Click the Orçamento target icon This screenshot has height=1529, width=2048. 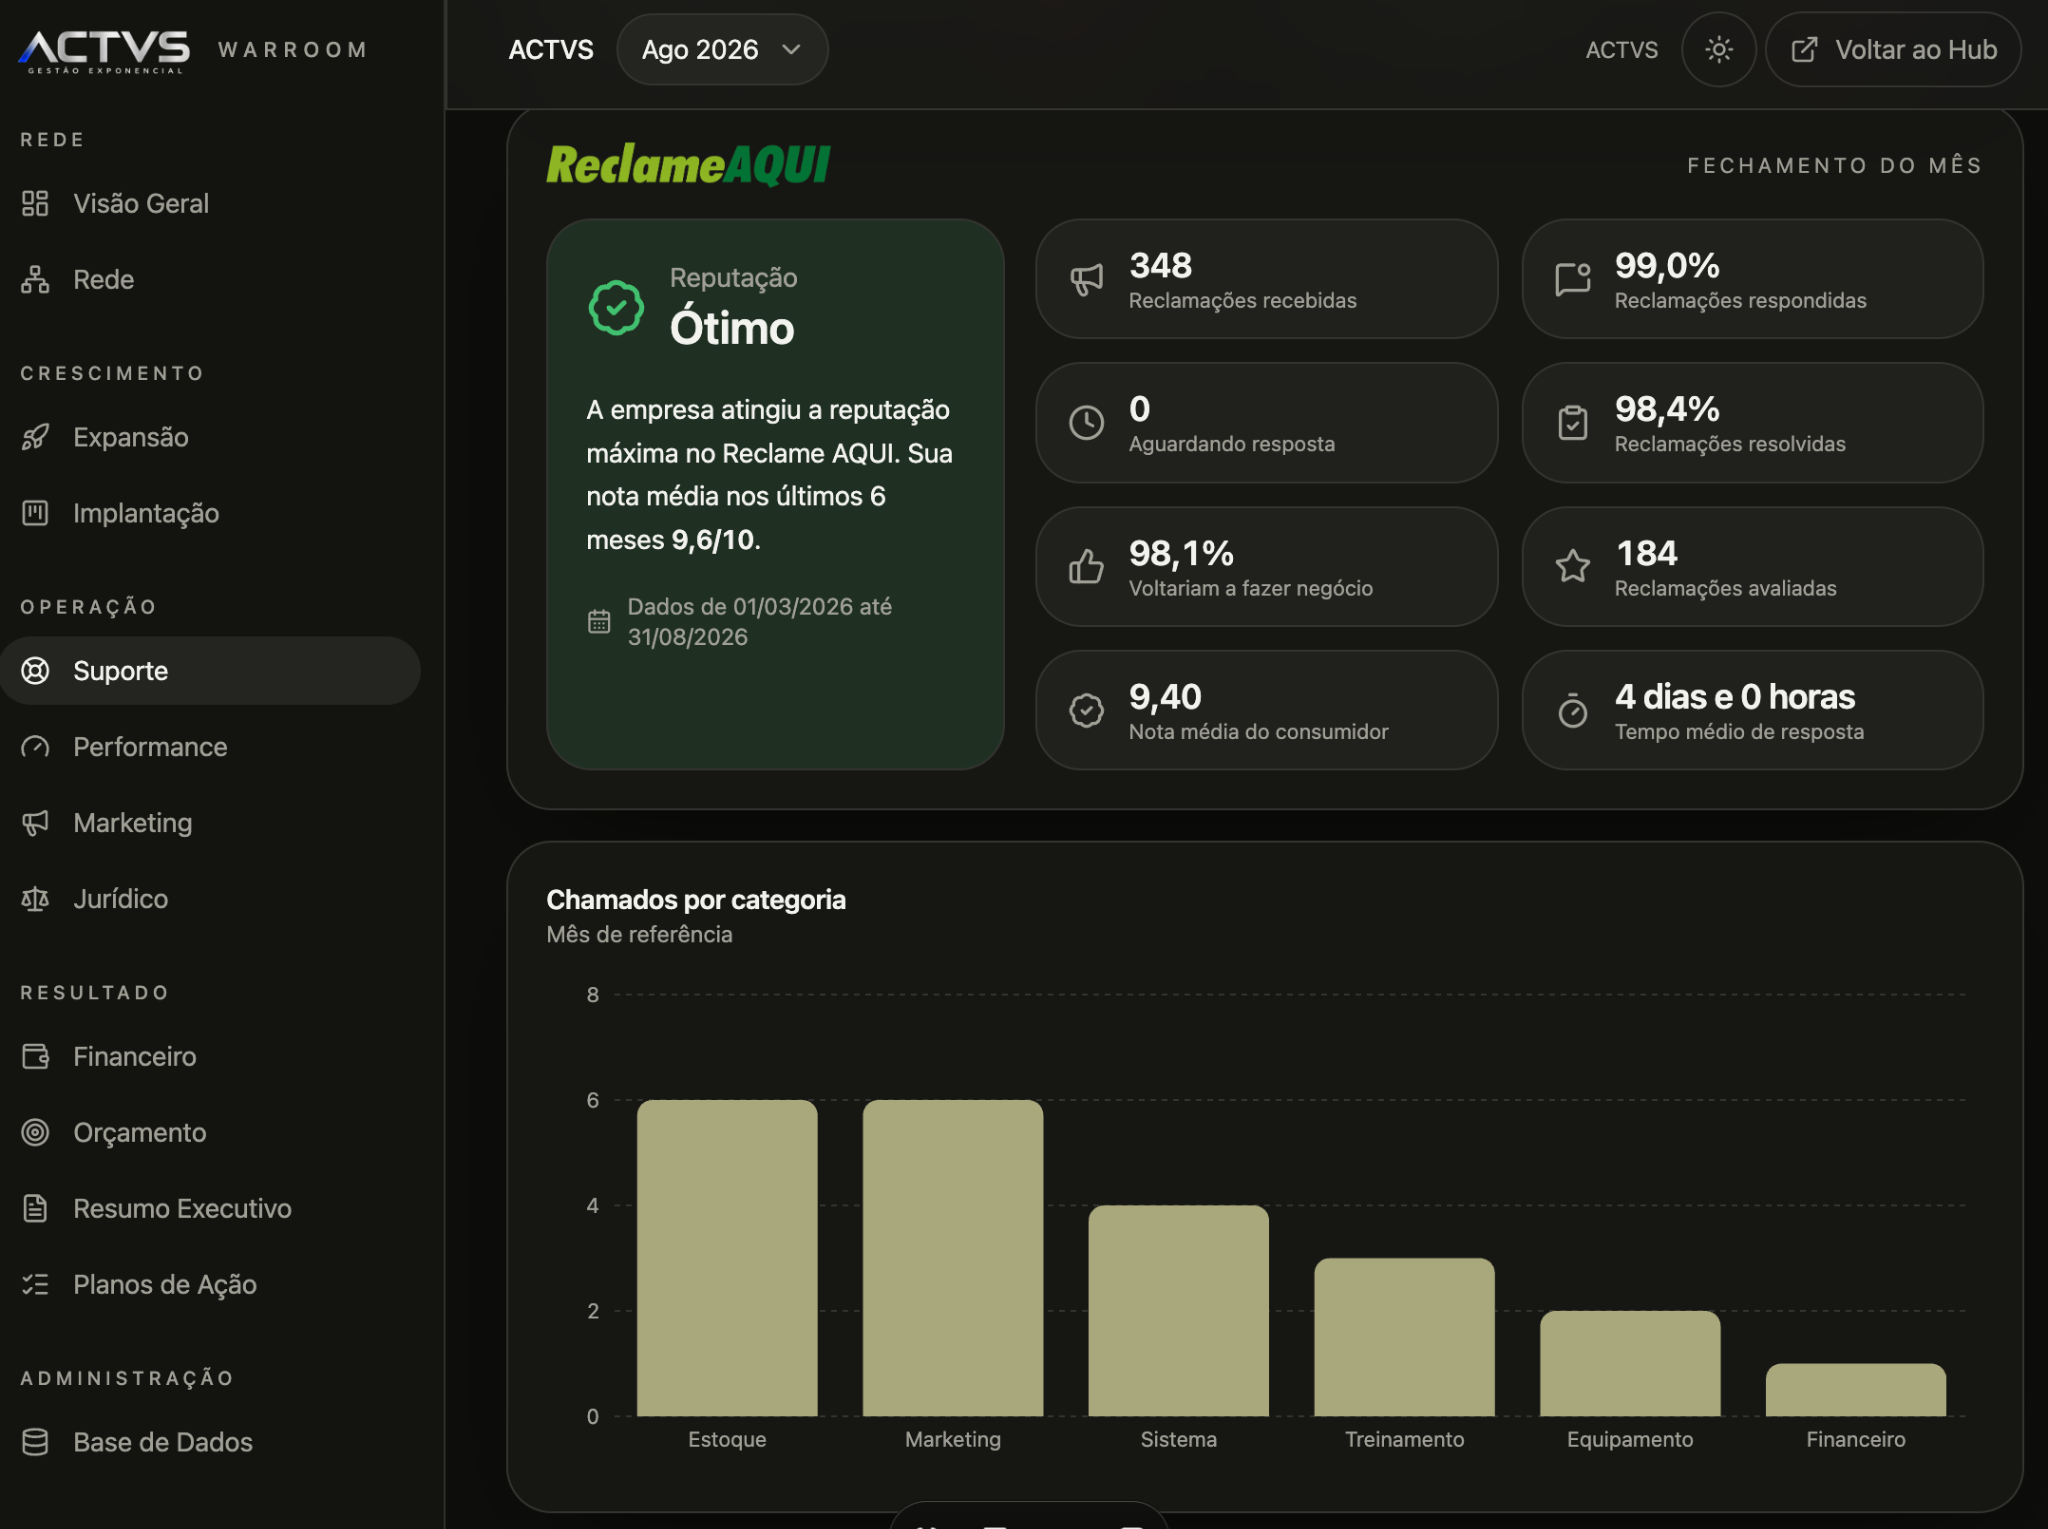35,1132
